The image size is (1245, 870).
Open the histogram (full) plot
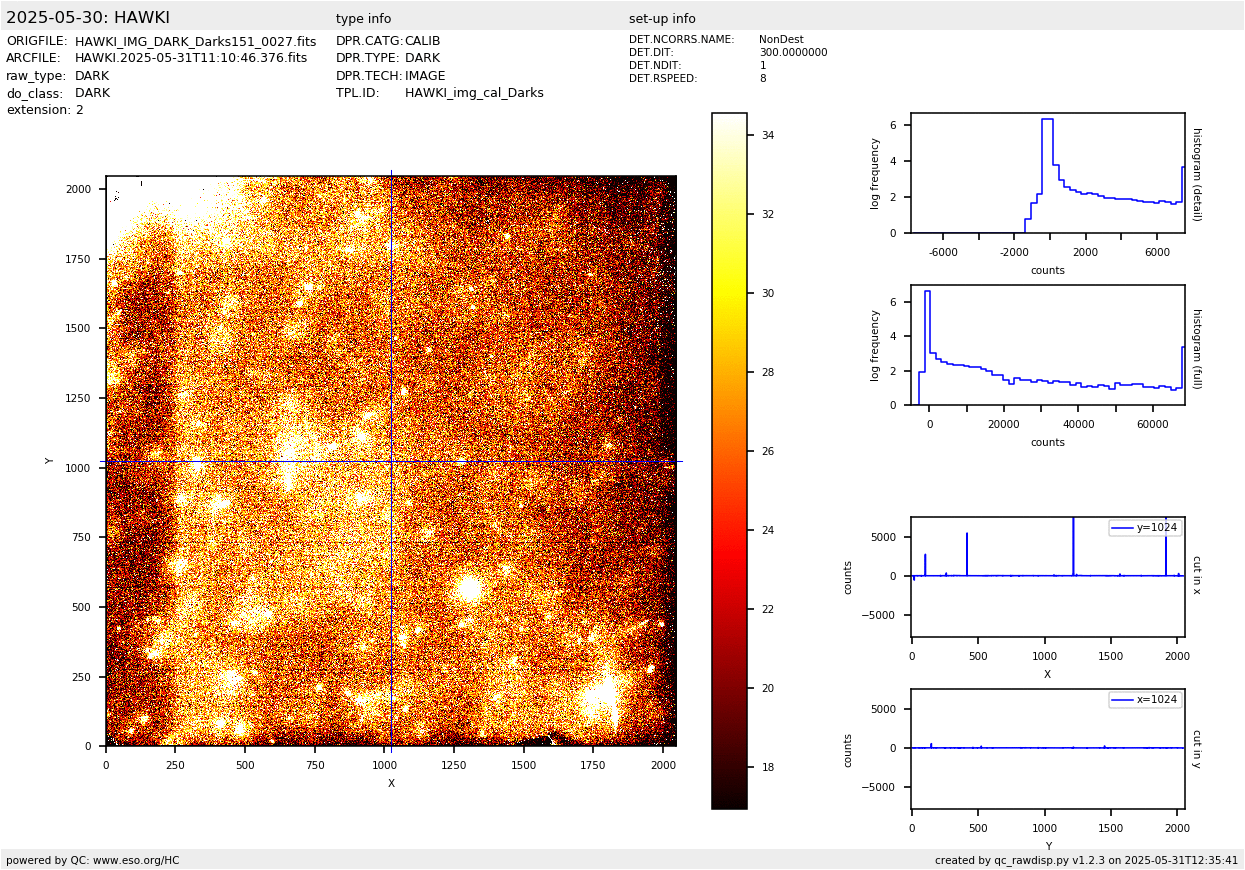1047,345
